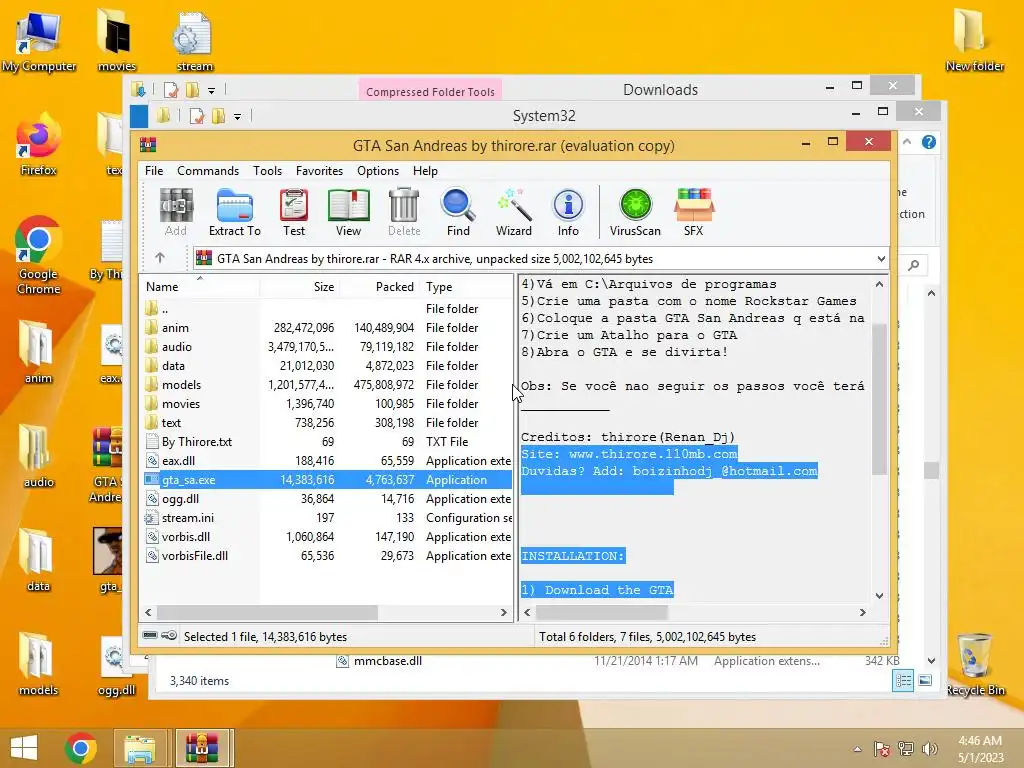Launch the Wizard toolbar icon
The height and width of the screenshot is (768, 1024).
(513, 212)
